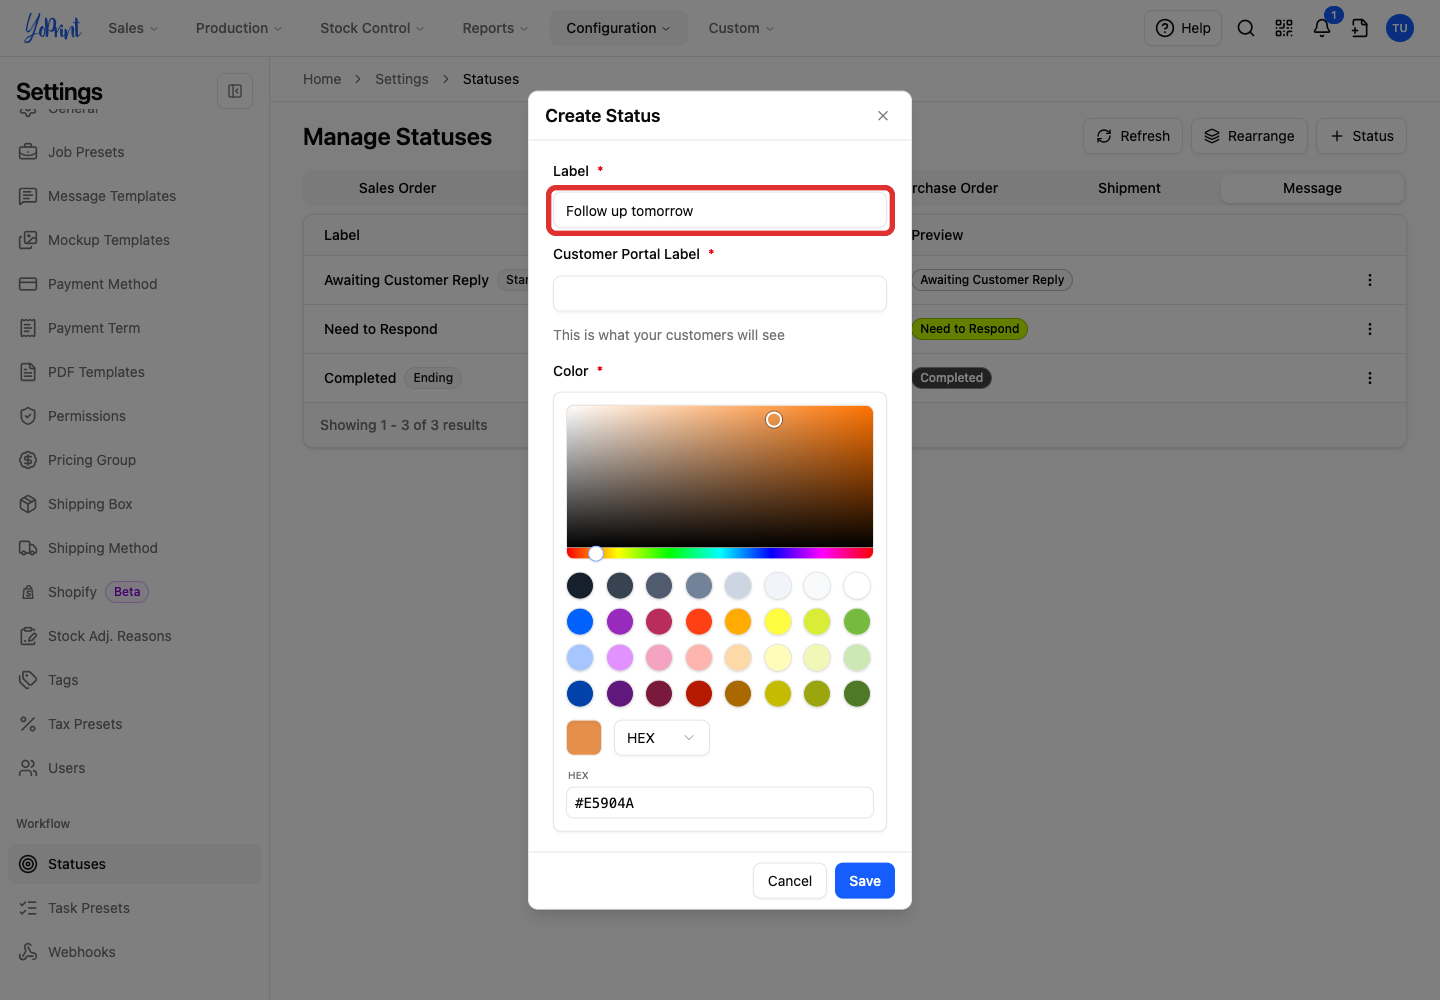
Task: Open the notifications bell
Action: (1322, 28)
